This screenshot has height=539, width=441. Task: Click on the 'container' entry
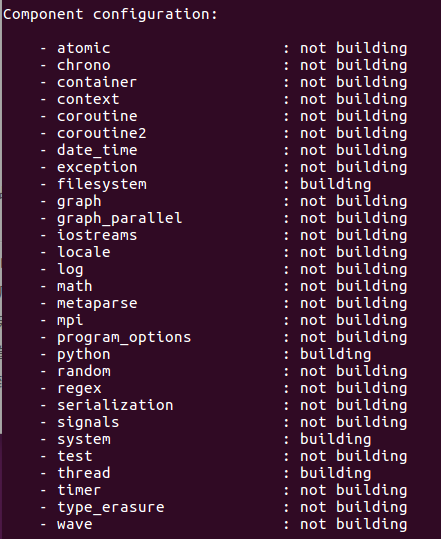97,82
